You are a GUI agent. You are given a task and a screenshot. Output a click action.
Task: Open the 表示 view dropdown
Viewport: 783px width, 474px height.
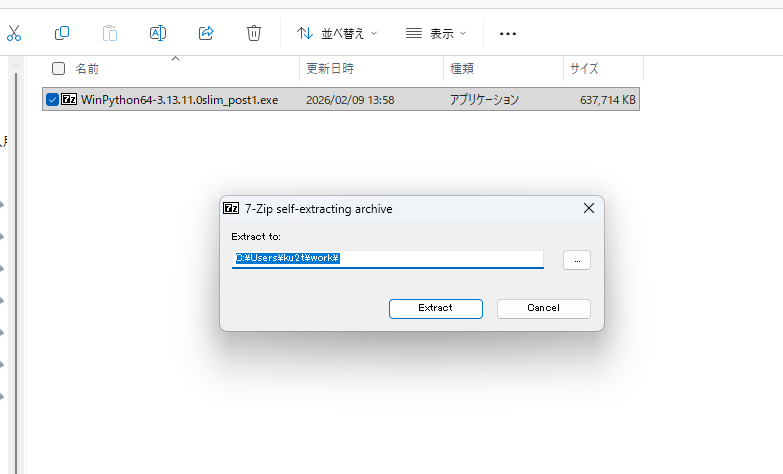[x=436, y=33]
